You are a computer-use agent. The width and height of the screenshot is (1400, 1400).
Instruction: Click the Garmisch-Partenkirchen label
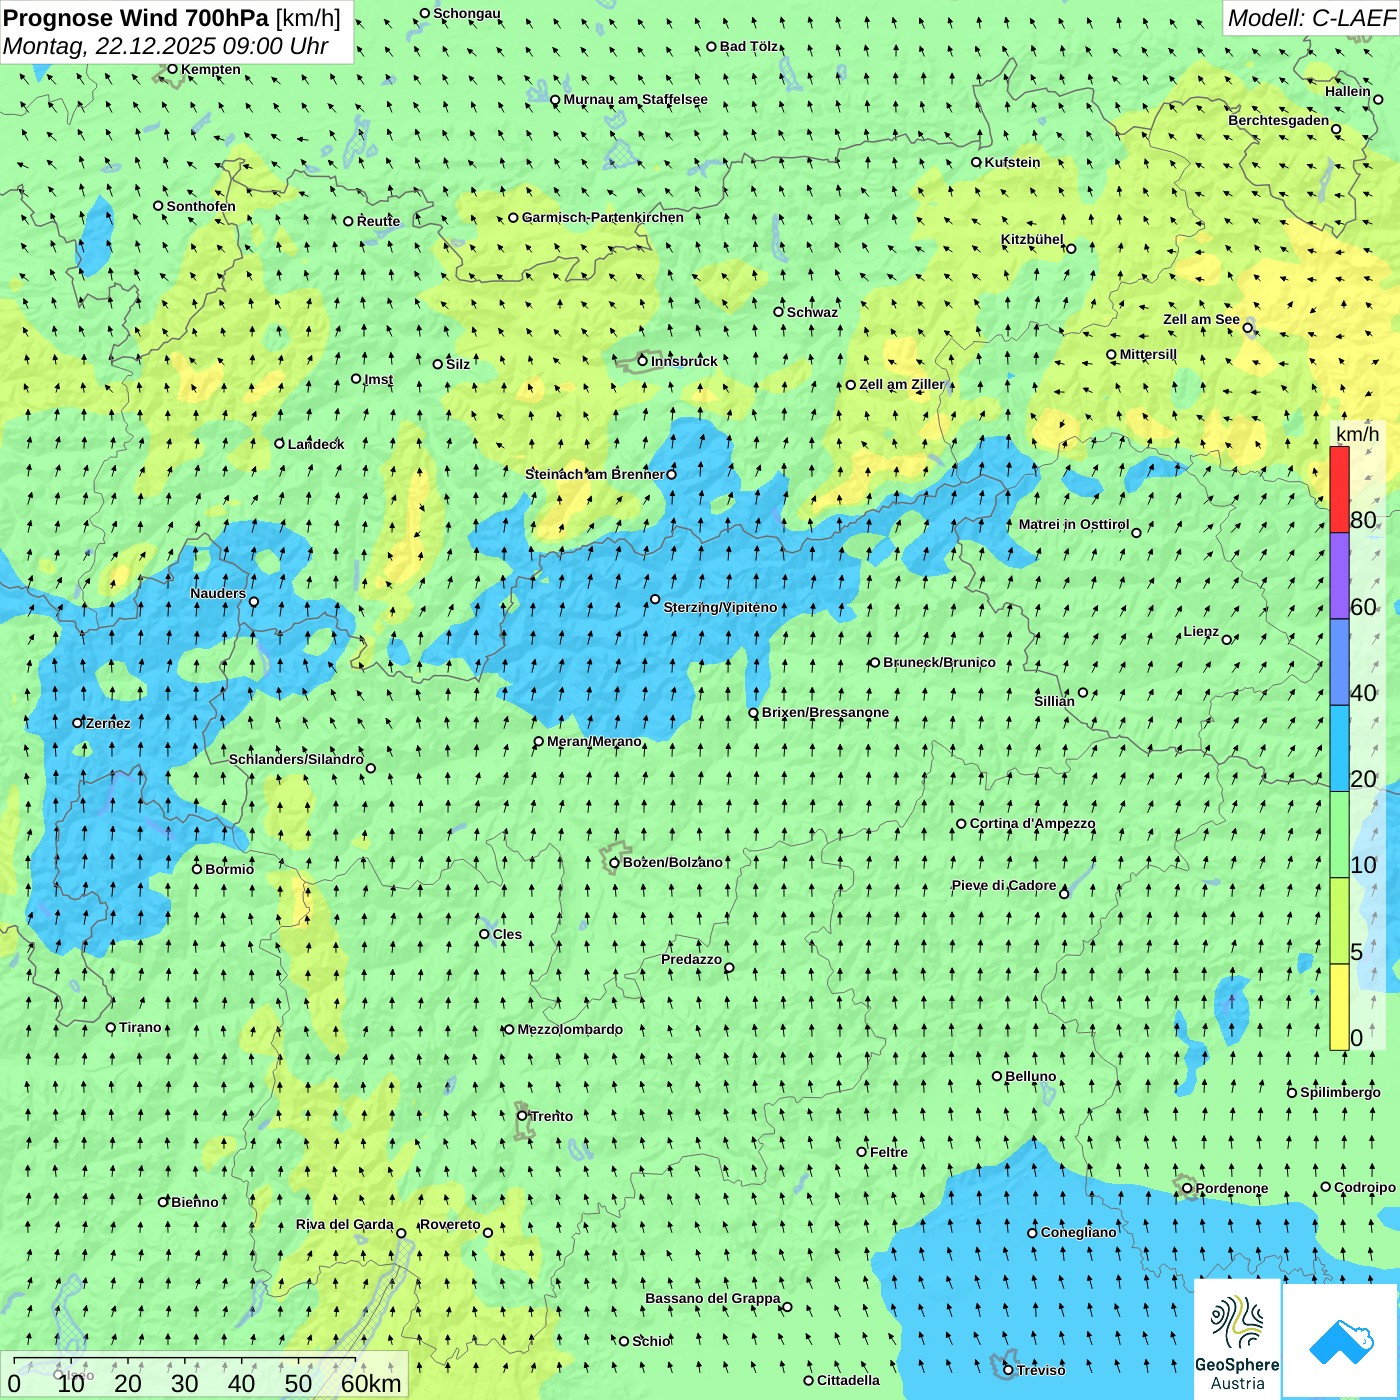coord(603,217)
